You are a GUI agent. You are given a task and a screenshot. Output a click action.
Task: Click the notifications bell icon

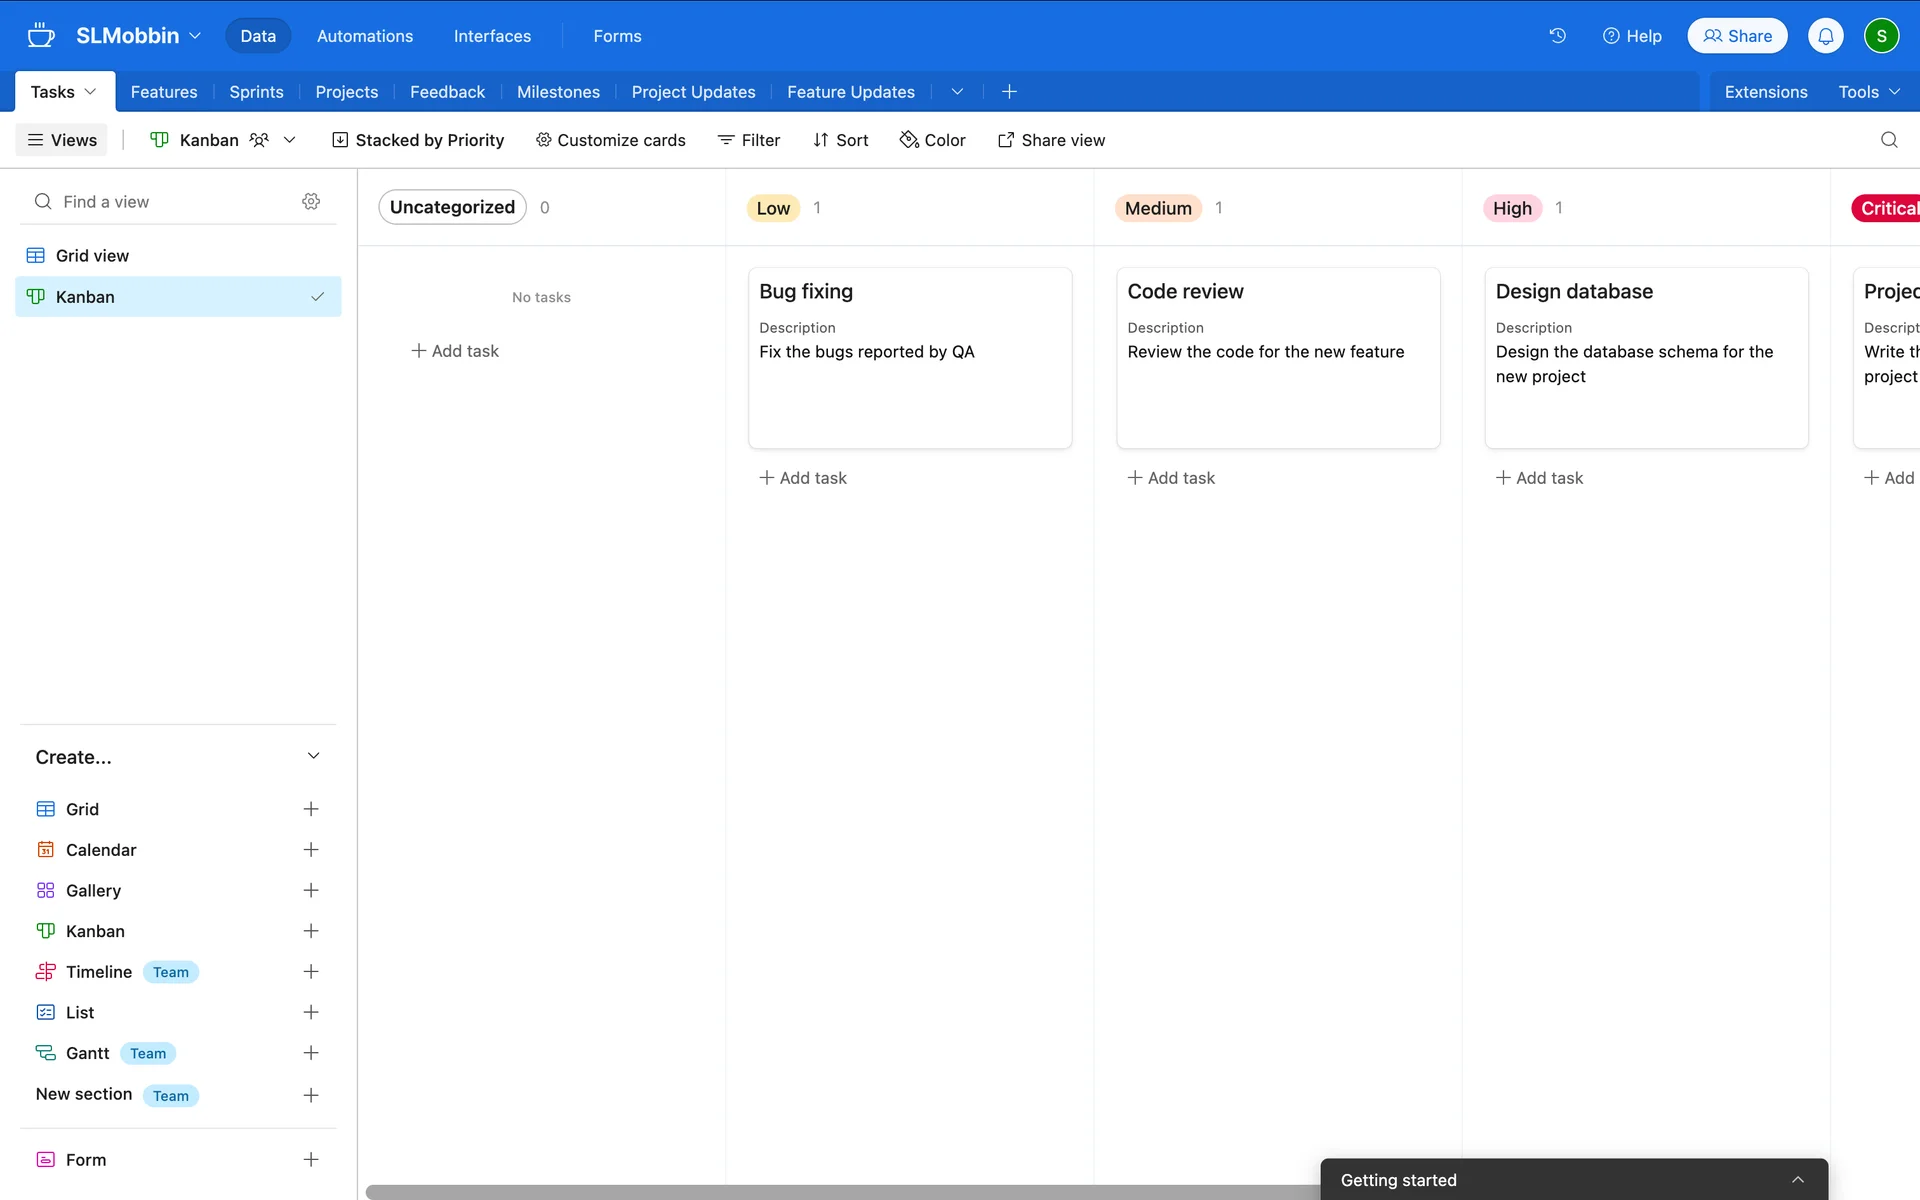pos(1825,36)
